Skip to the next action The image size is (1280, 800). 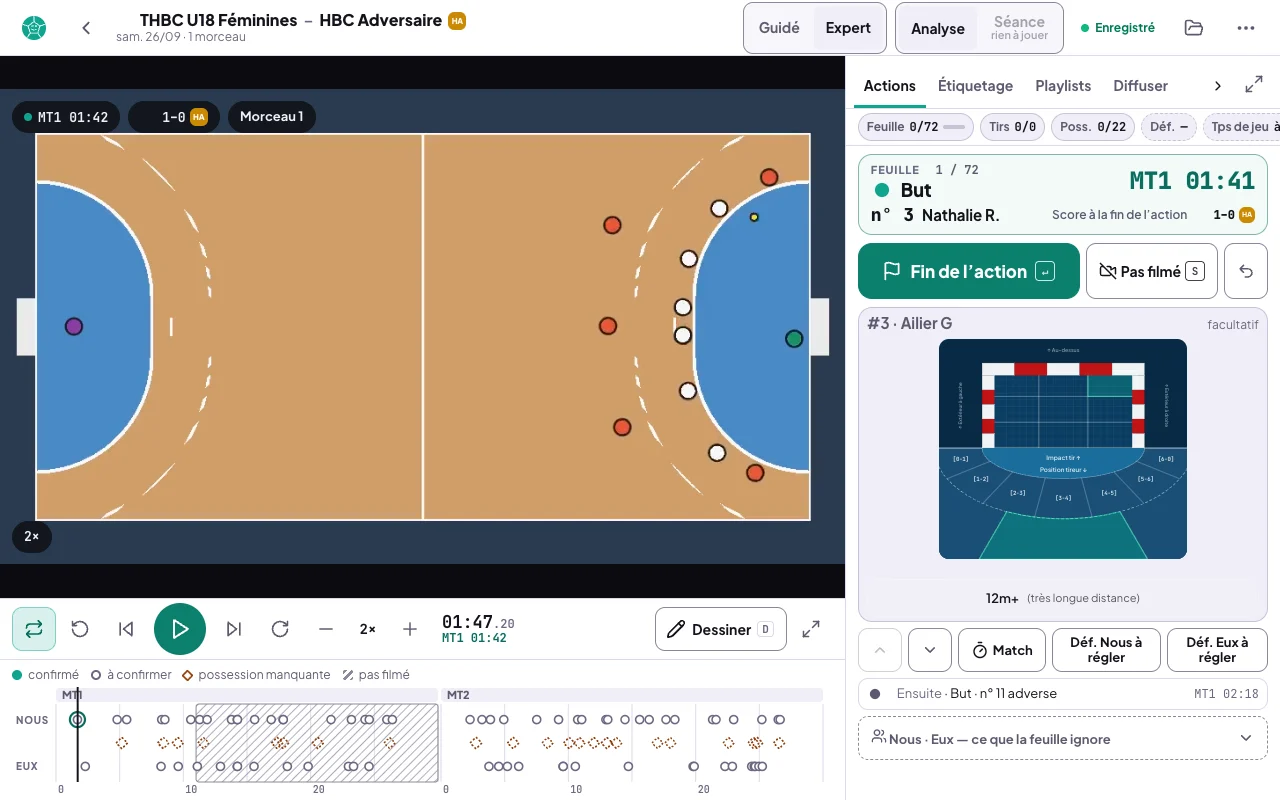(234, 629)
